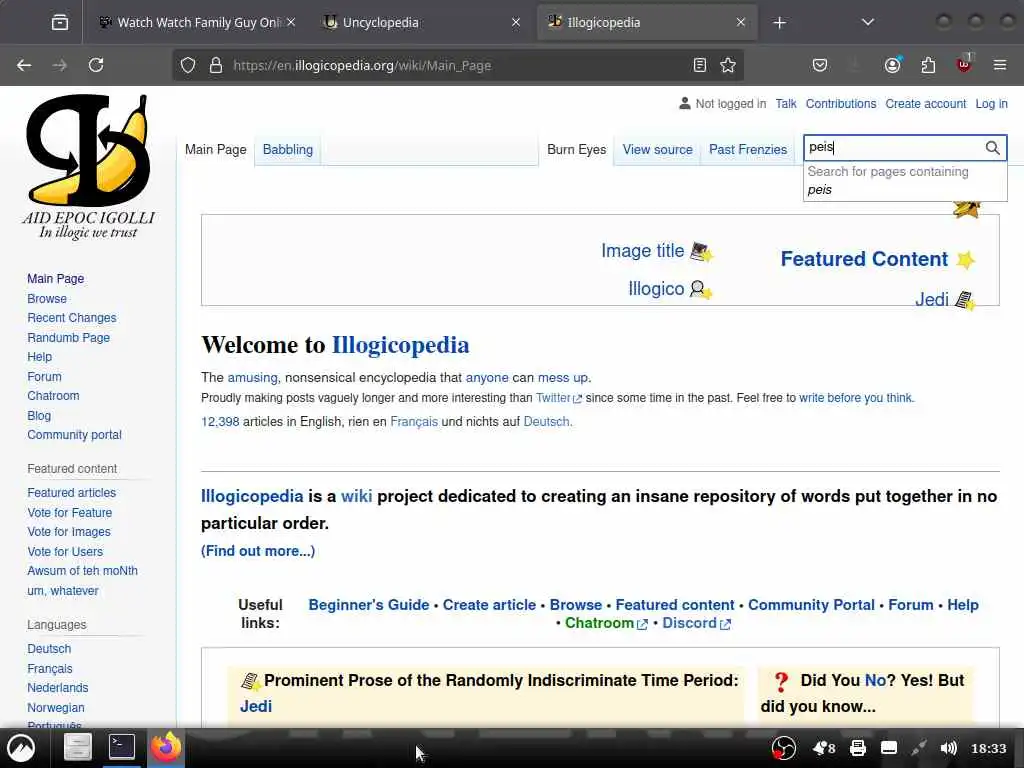
Task: Open the Chatroom sidebar link
Action: click(x=53, y=396)
